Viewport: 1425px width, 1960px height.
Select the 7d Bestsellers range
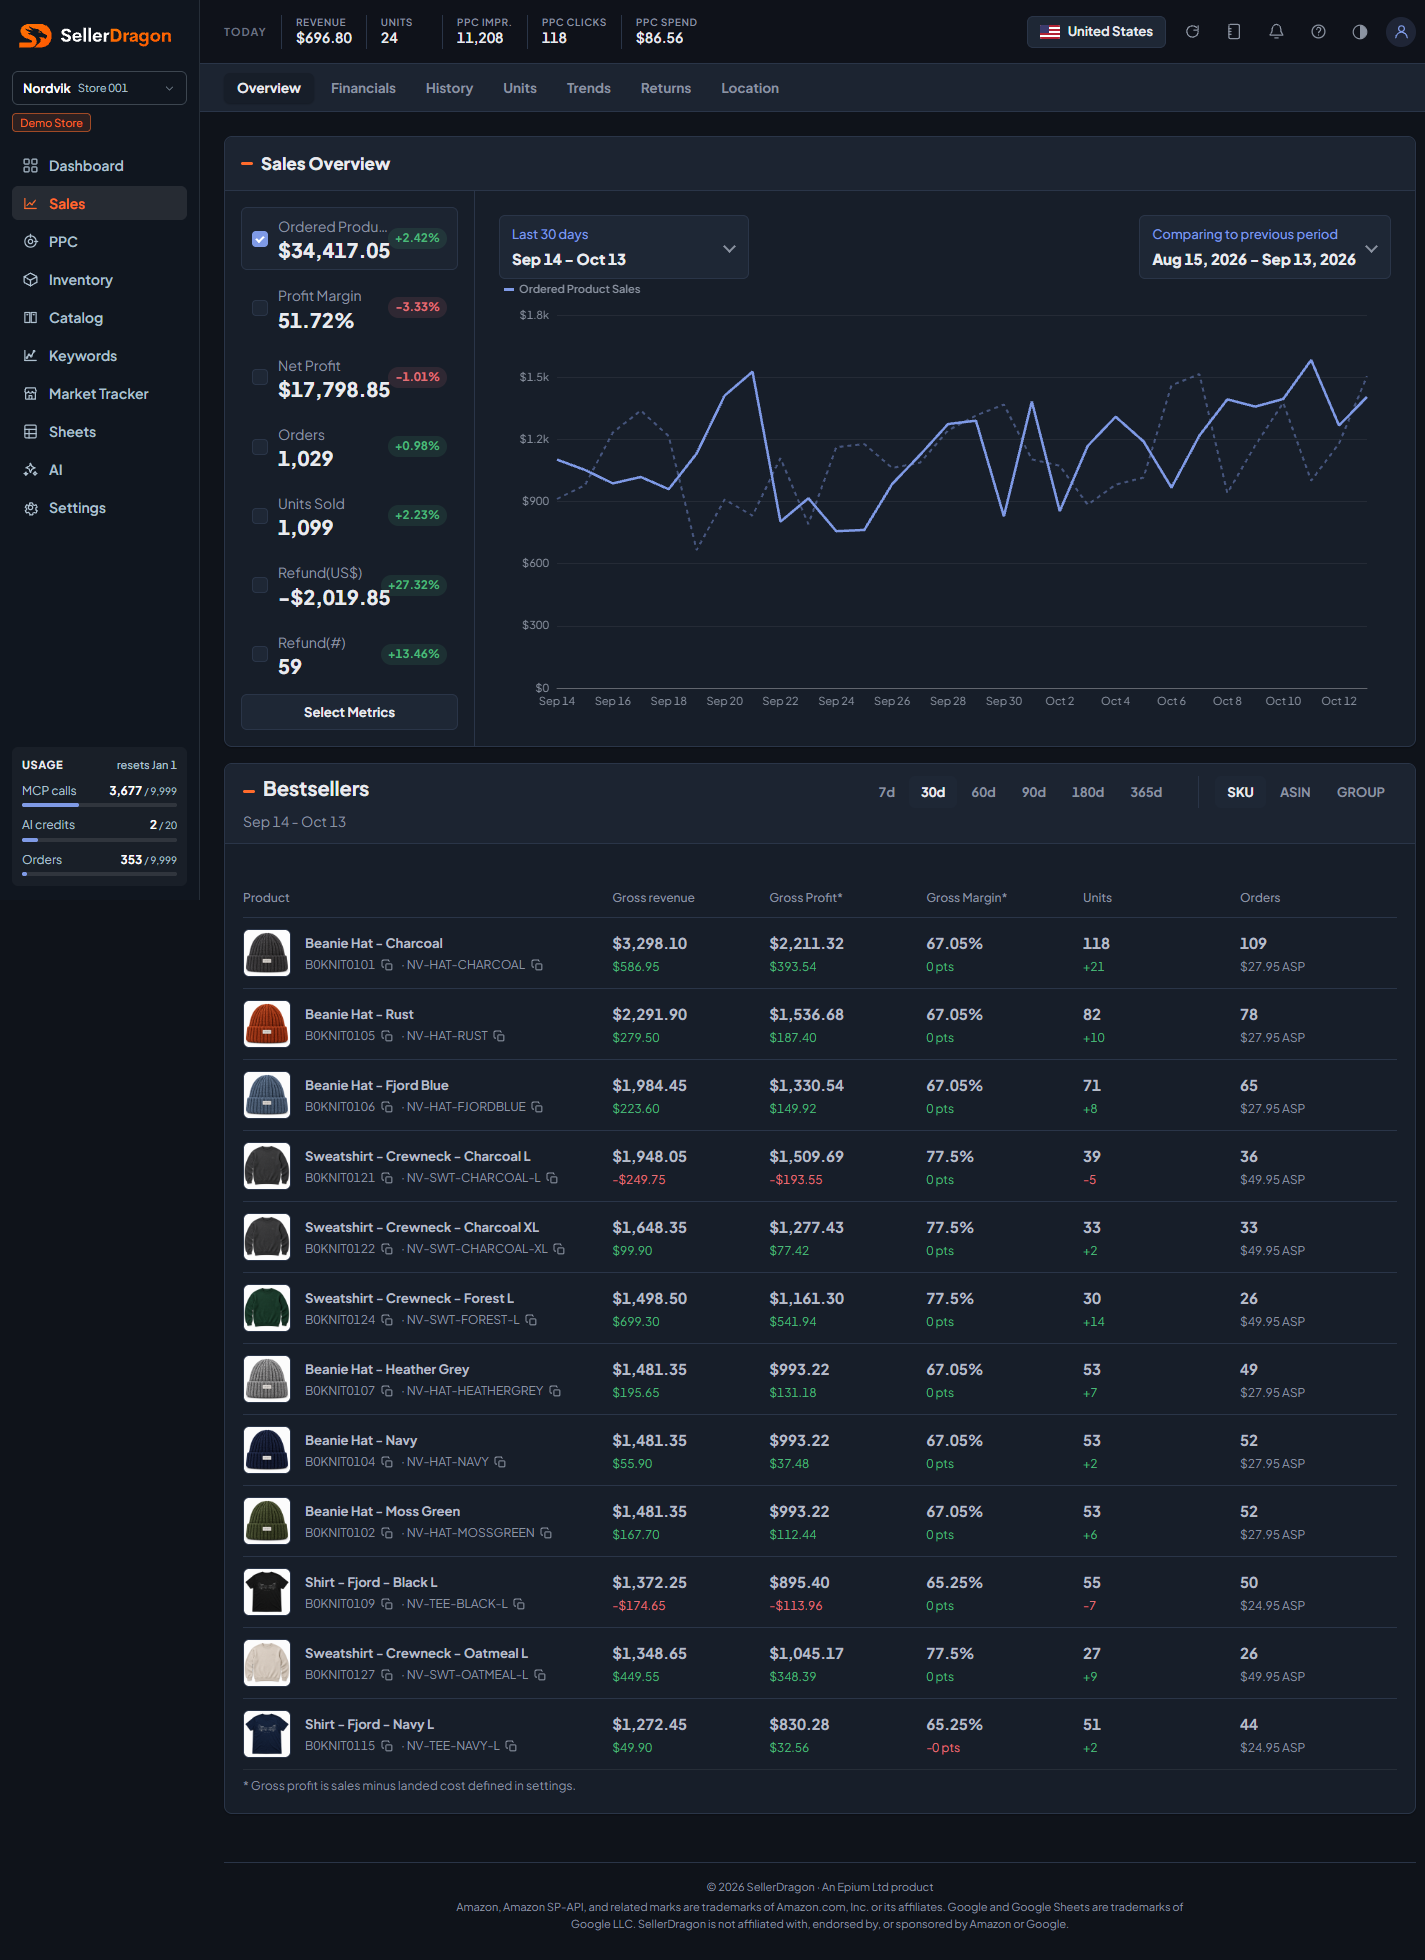pyautogui.click(x=887, y=792)
